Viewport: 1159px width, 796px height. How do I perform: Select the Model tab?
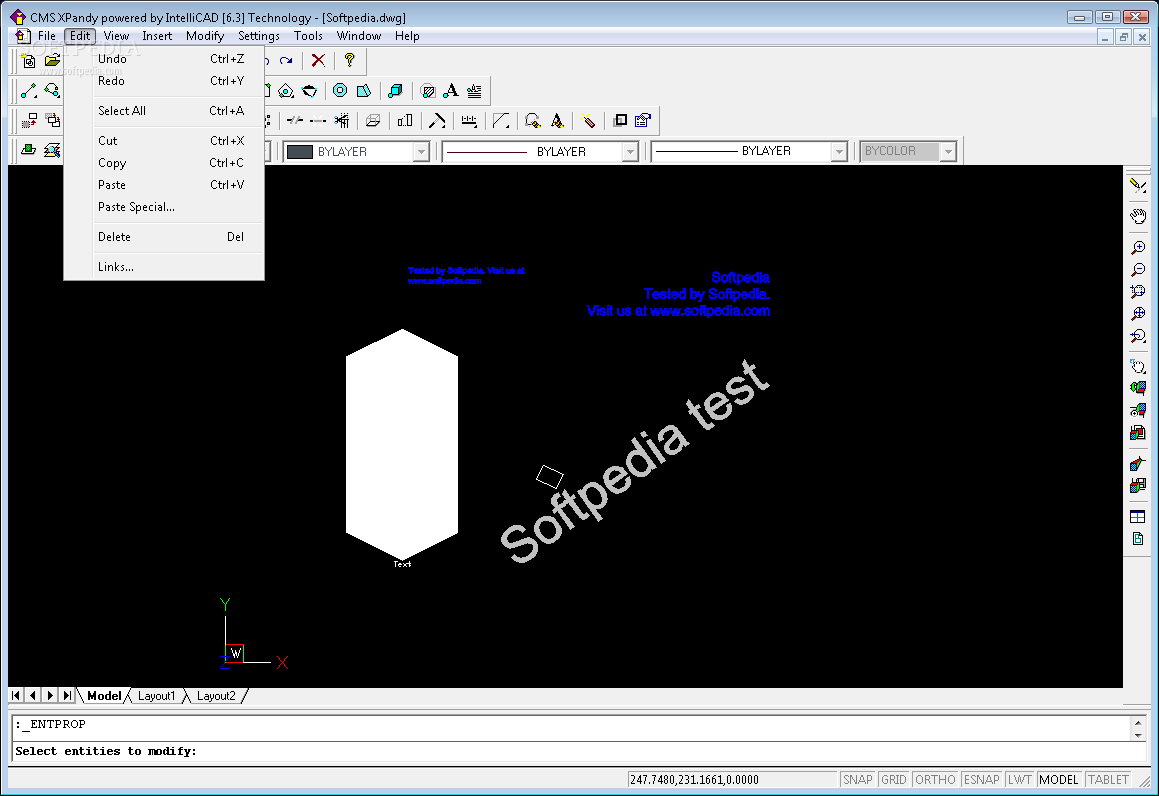[x=103, y=696]
